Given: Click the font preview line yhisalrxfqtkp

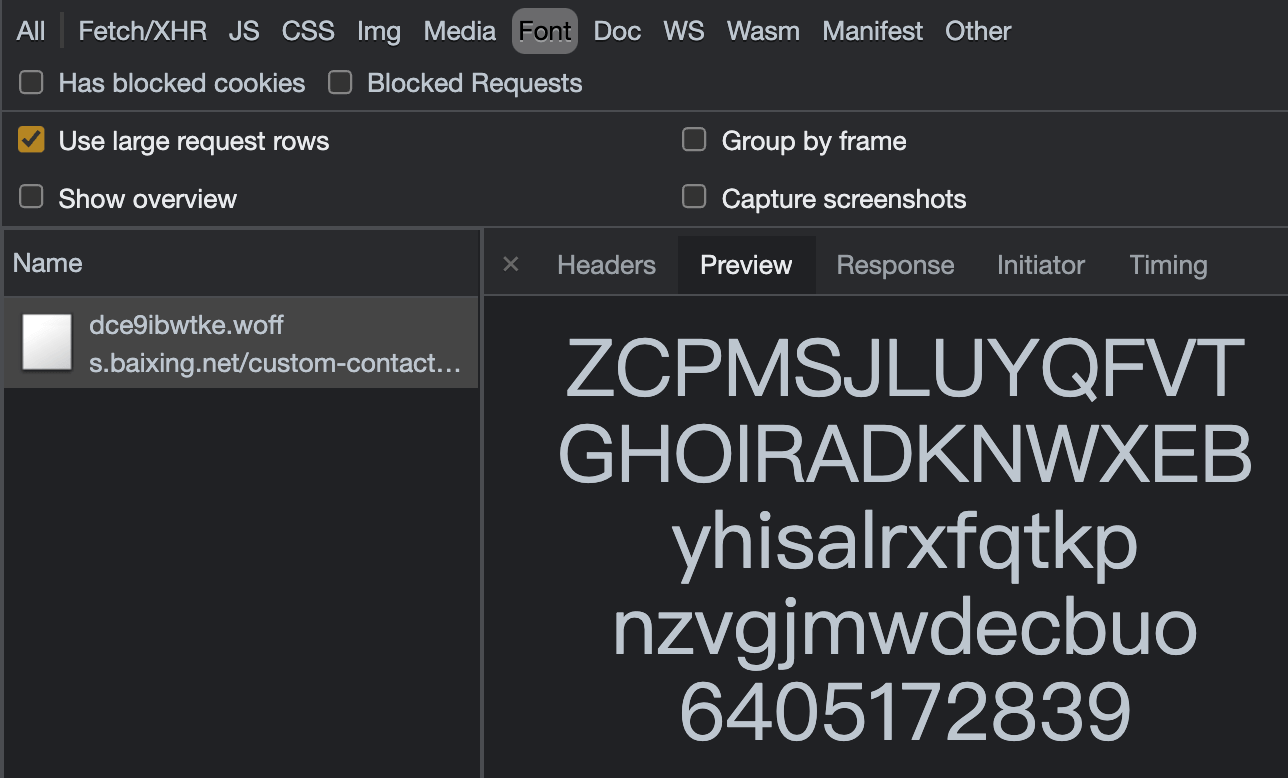Looking at the screenshot, I should 905,545.
